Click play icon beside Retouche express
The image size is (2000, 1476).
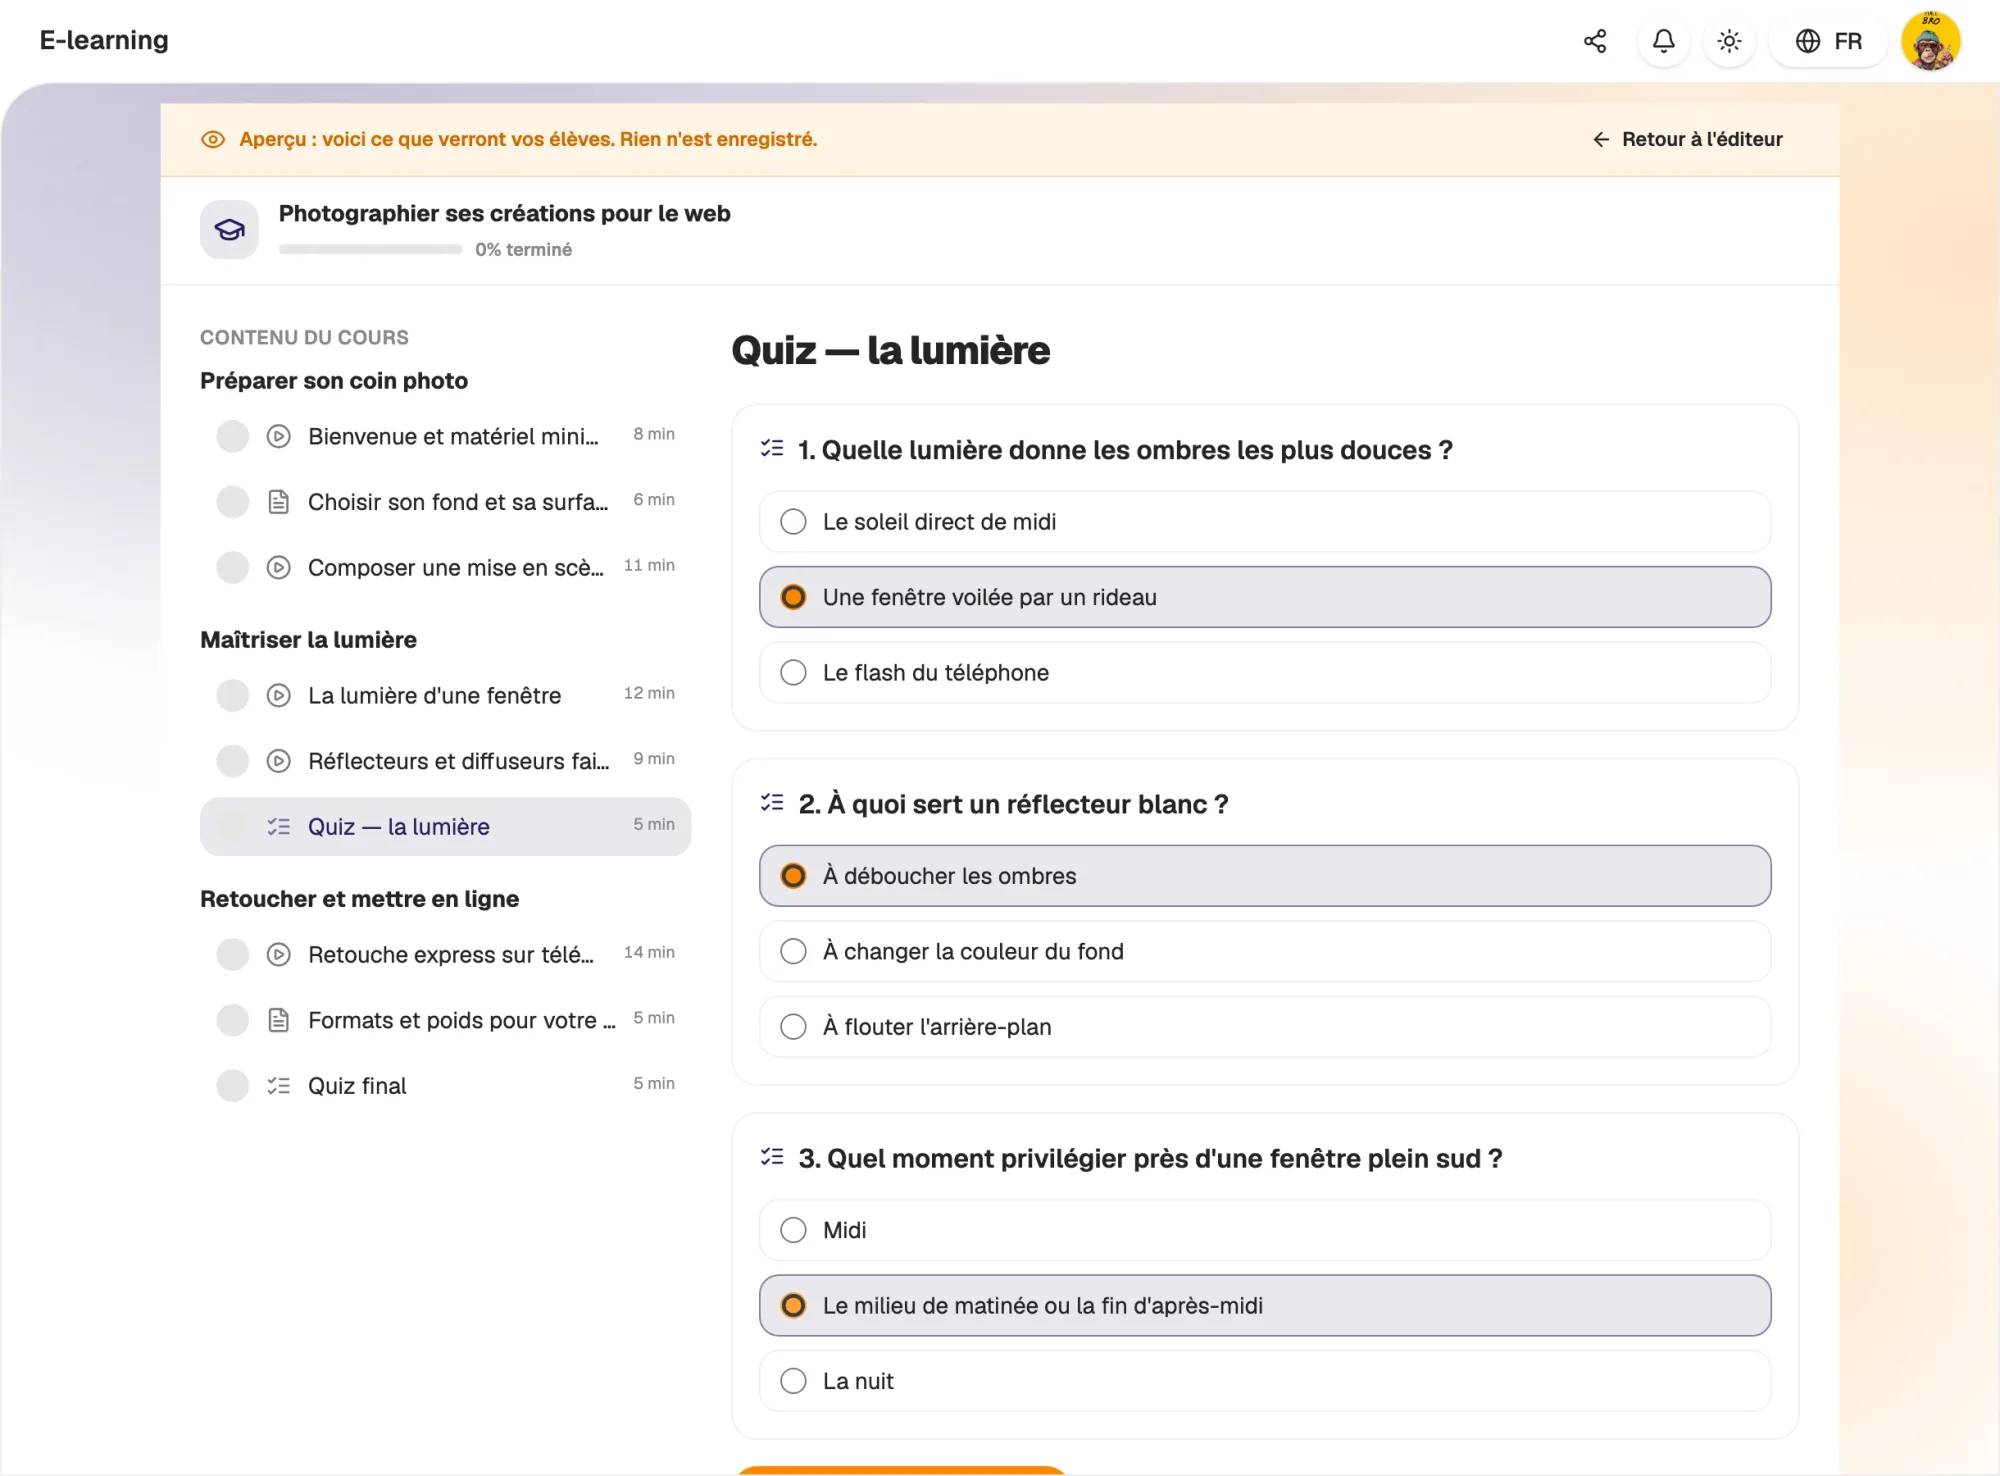point(279,954)
